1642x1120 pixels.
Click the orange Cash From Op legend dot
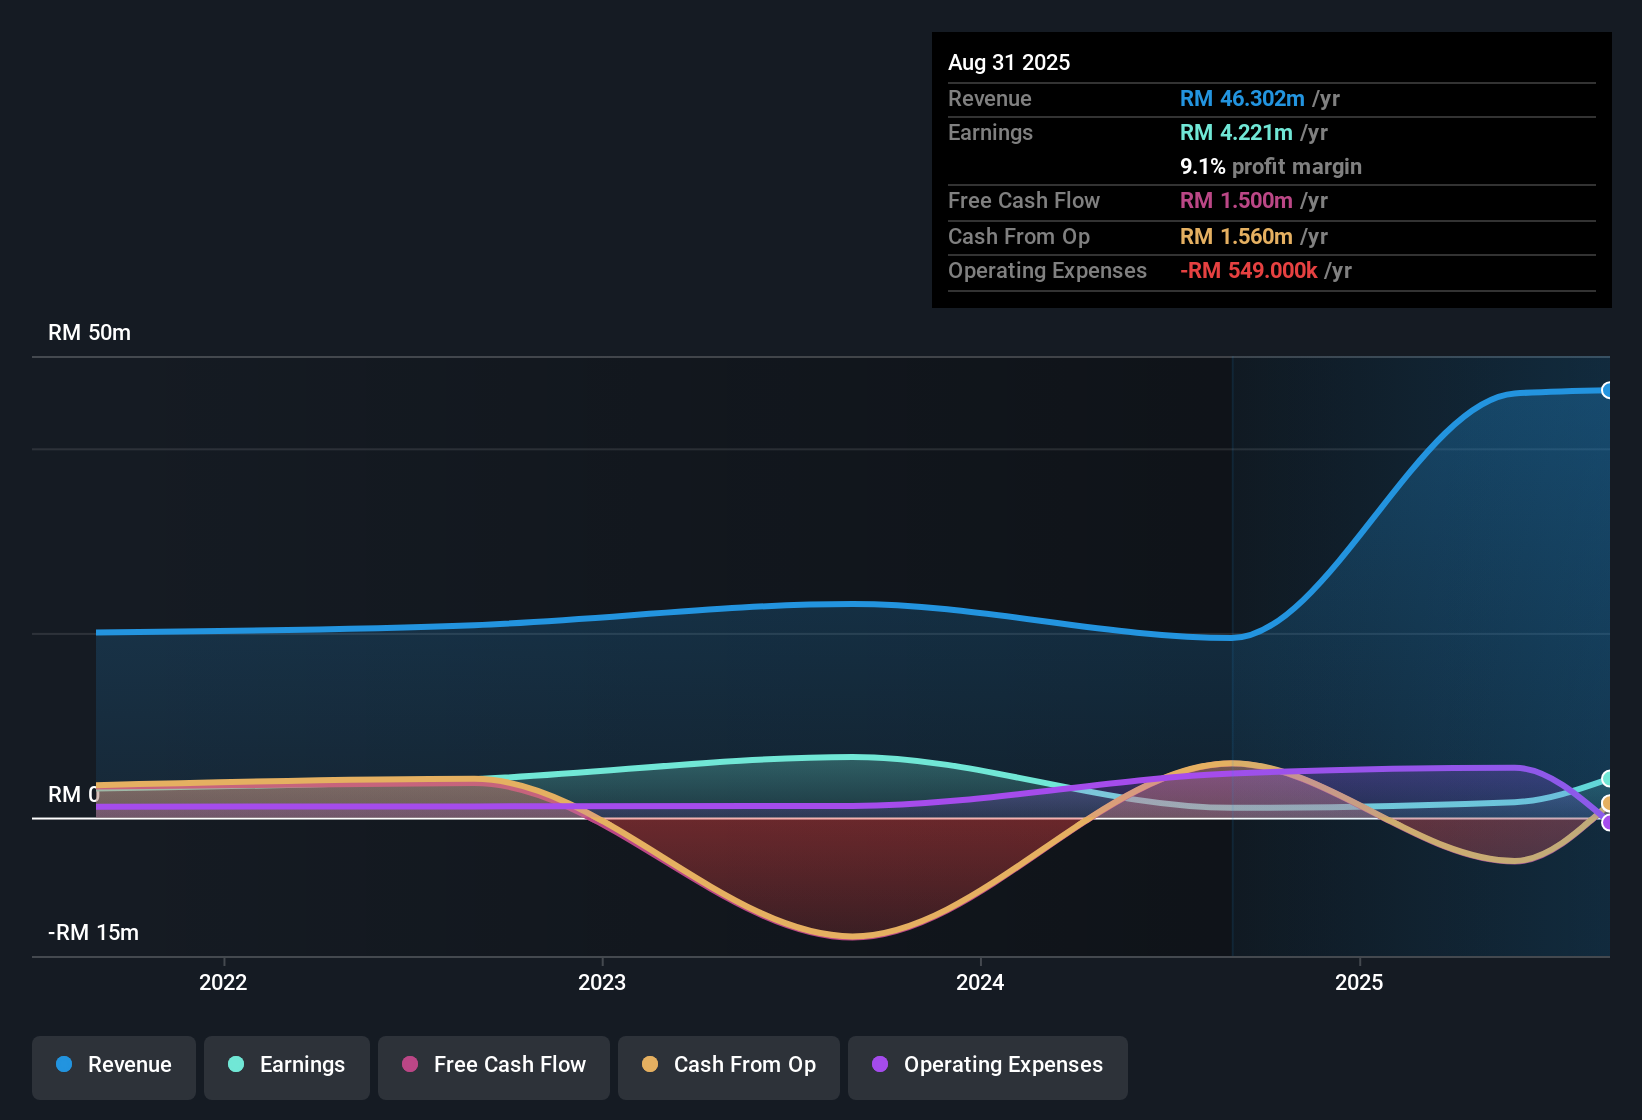(x=650, y=1065)
